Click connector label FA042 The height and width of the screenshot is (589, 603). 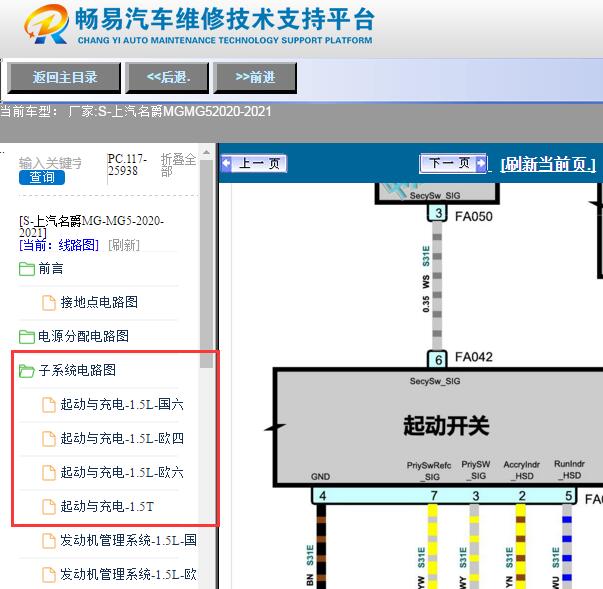coord(473,357)
